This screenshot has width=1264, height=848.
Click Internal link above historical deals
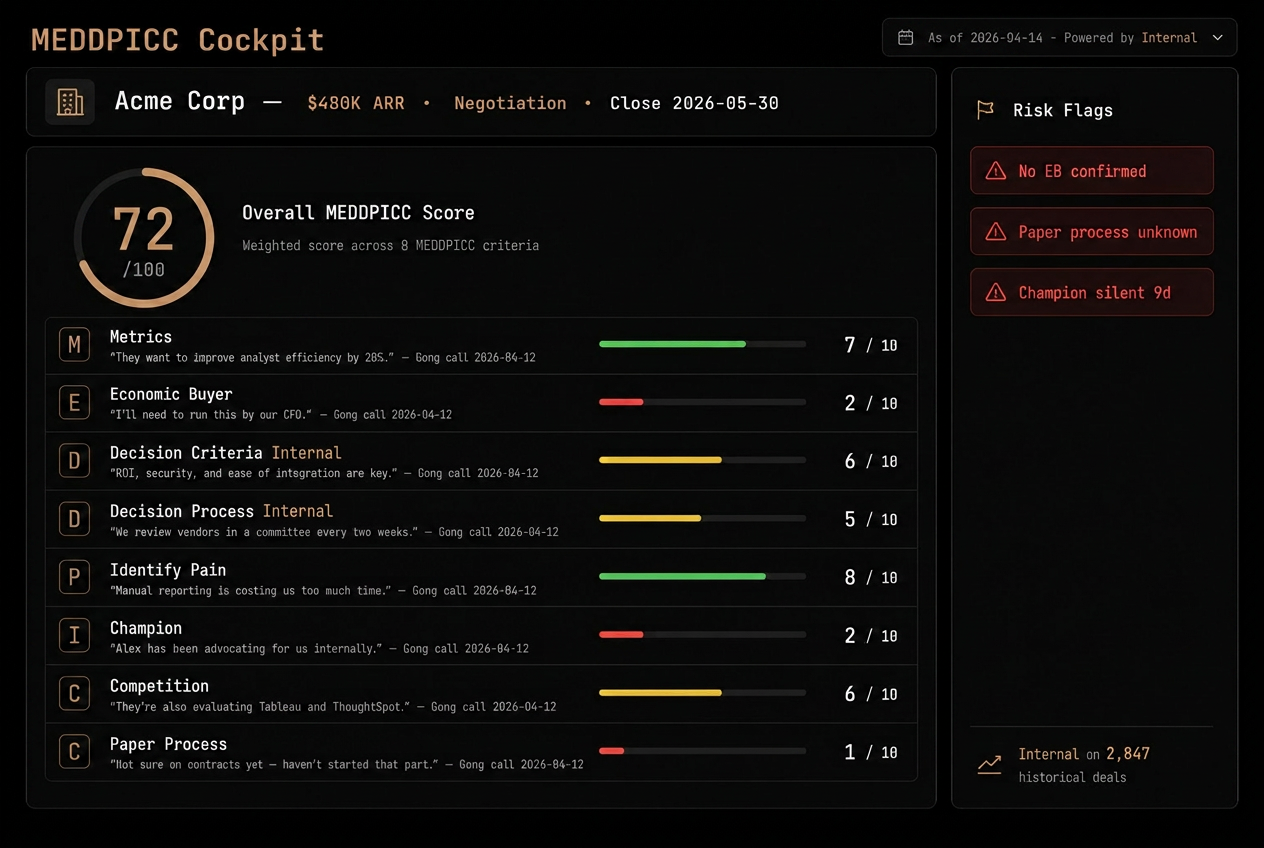(x=1049, y=754)
